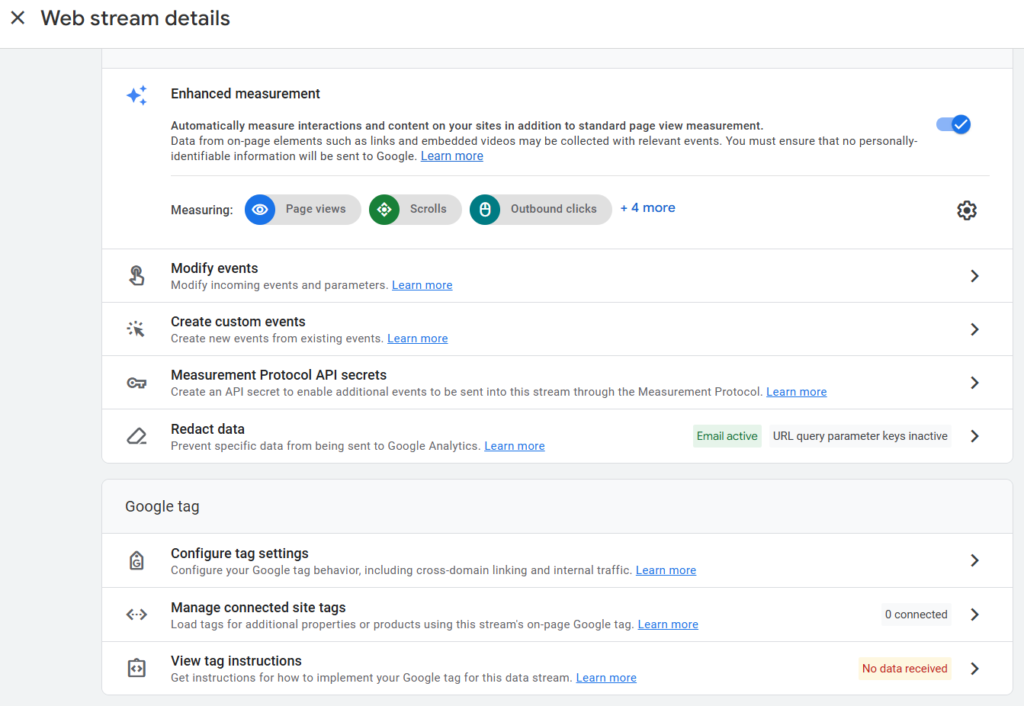Click the Page views eye icon
The width and height of the screenshot is (1024, 706).
pyautogui.click(x=260, y=210)
